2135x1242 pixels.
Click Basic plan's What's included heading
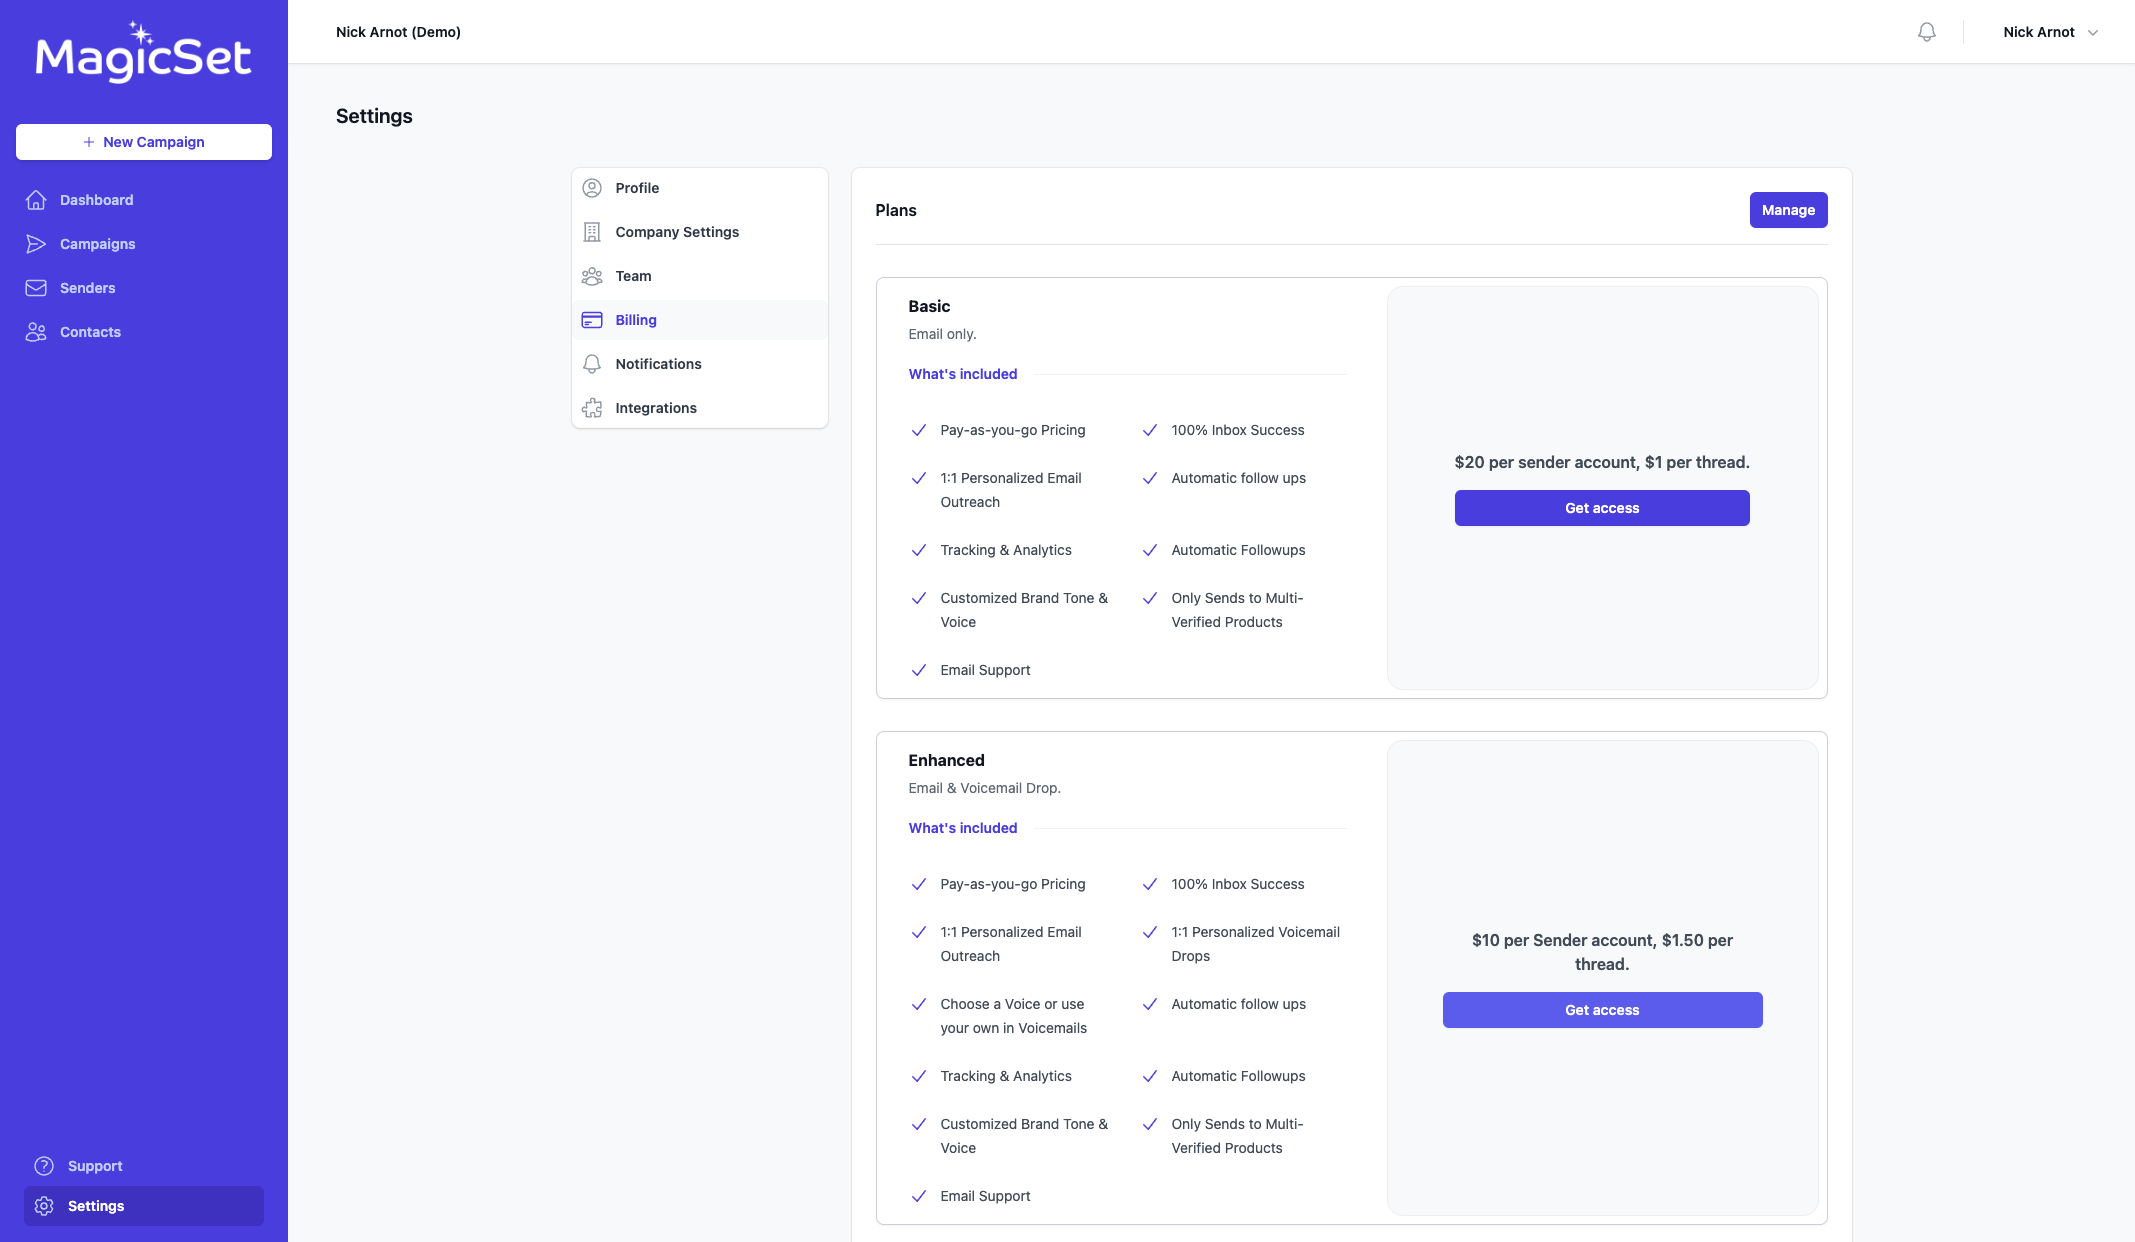click(x=962, y=374)
